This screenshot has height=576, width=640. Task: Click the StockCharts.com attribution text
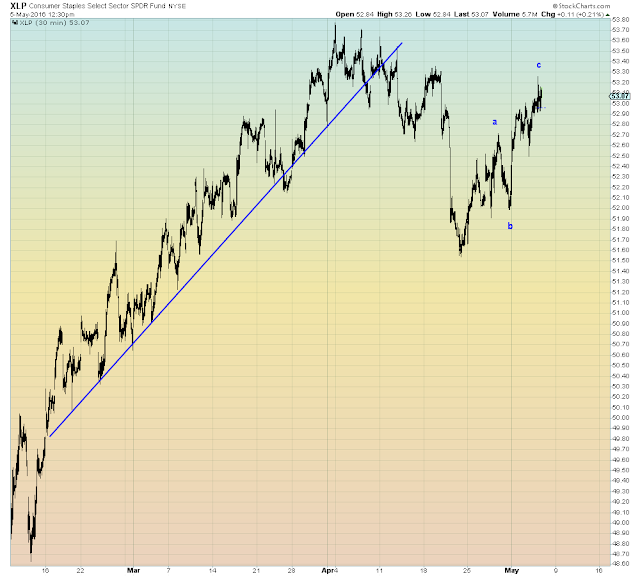tap(582, 6)
